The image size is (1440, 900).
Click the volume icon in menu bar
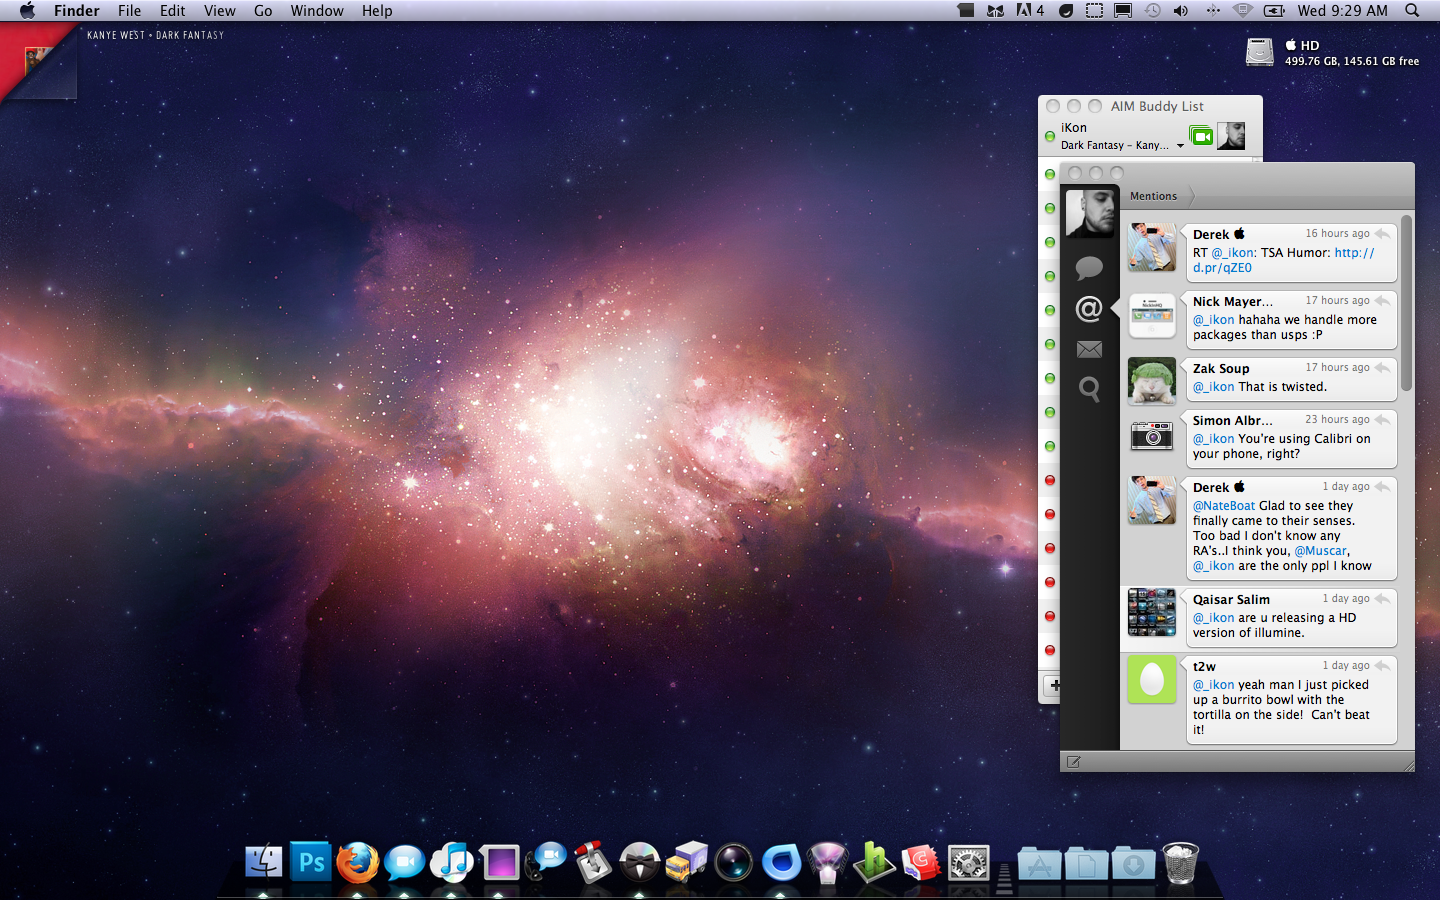[1181, 11]
